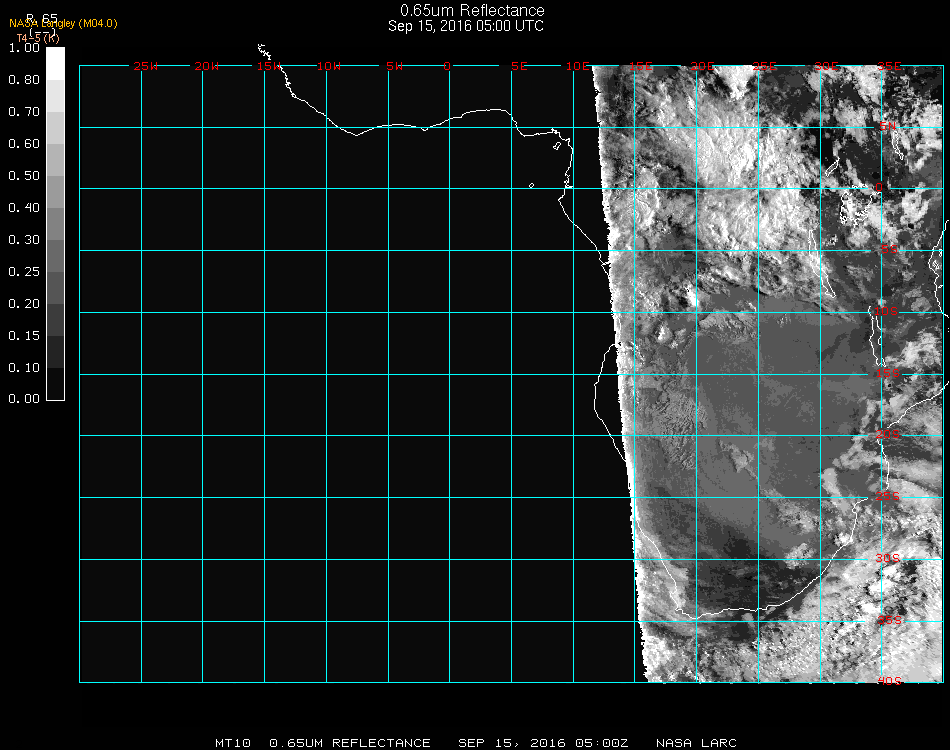
Task: Click the footer SEP 15, 2016 05:00Z text
Action: coord(543,743)
